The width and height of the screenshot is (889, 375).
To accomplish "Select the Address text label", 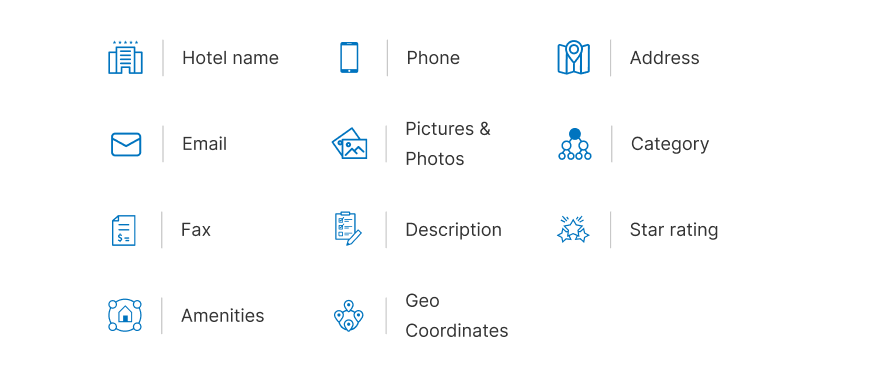I will 664,58.
